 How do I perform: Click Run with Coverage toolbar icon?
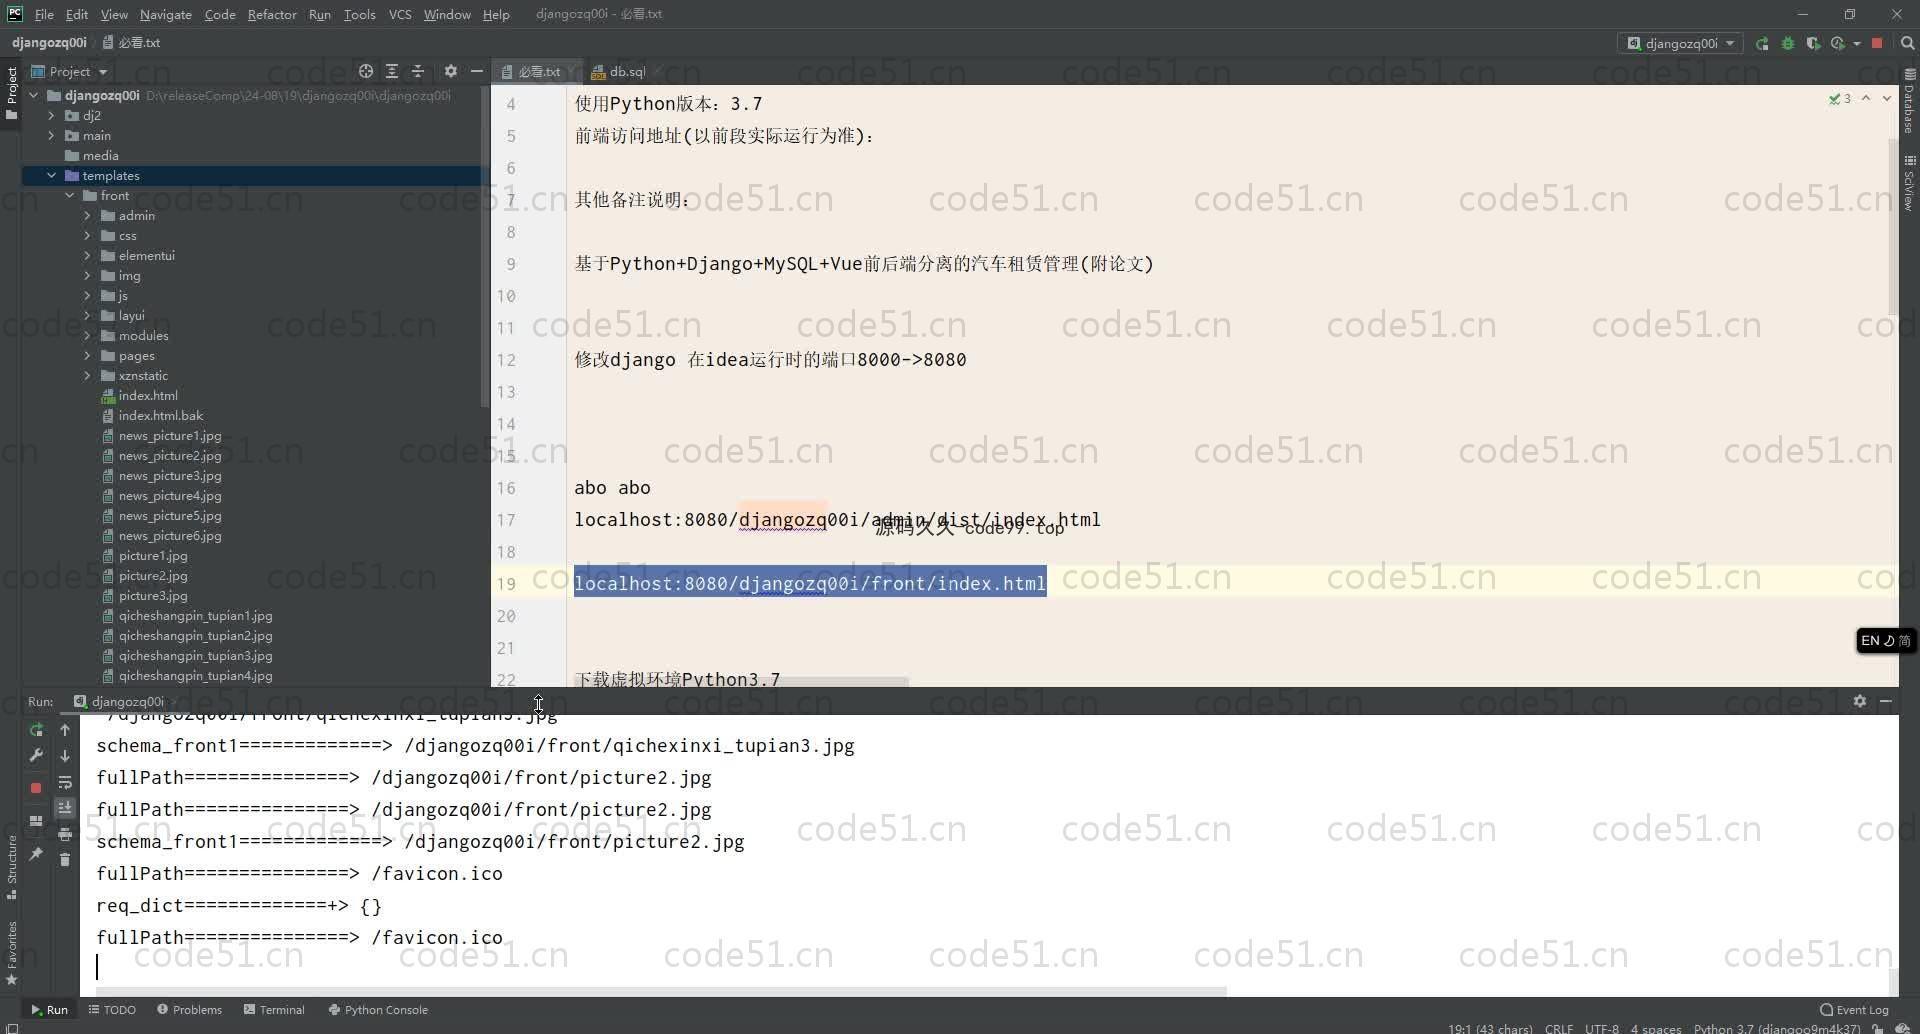1813,43
